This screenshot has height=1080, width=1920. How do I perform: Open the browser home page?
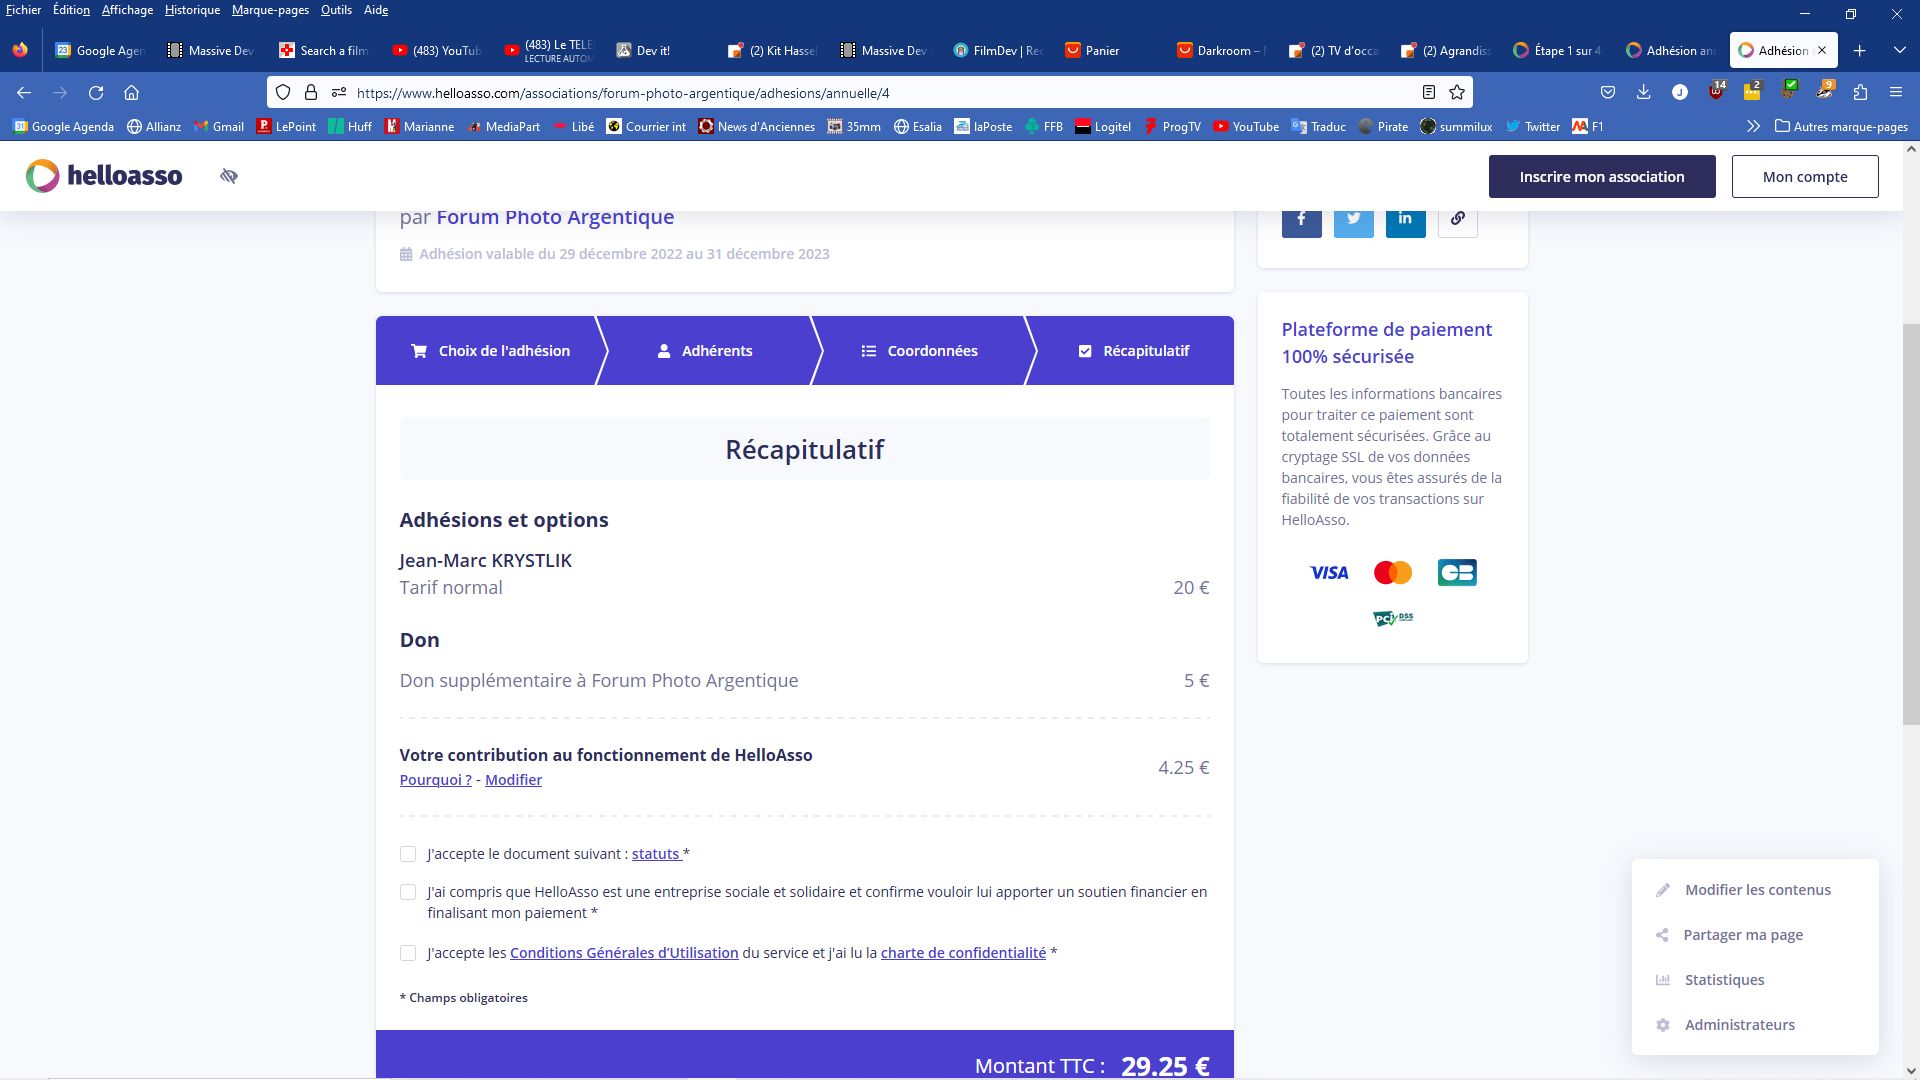pyautogui.click(x=131, y=92)
